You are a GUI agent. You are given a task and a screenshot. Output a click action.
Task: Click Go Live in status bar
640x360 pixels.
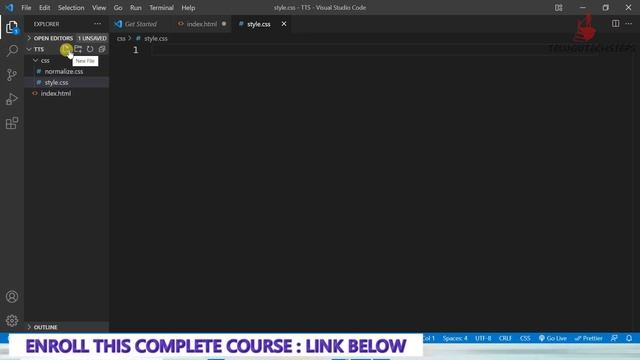pyautogui.click(x=553, y=338)
